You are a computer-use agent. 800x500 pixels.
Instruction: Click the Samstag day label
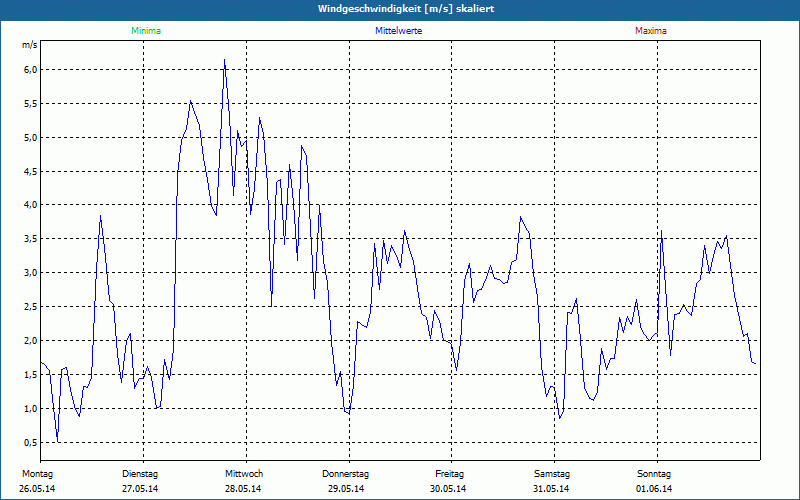552,474
